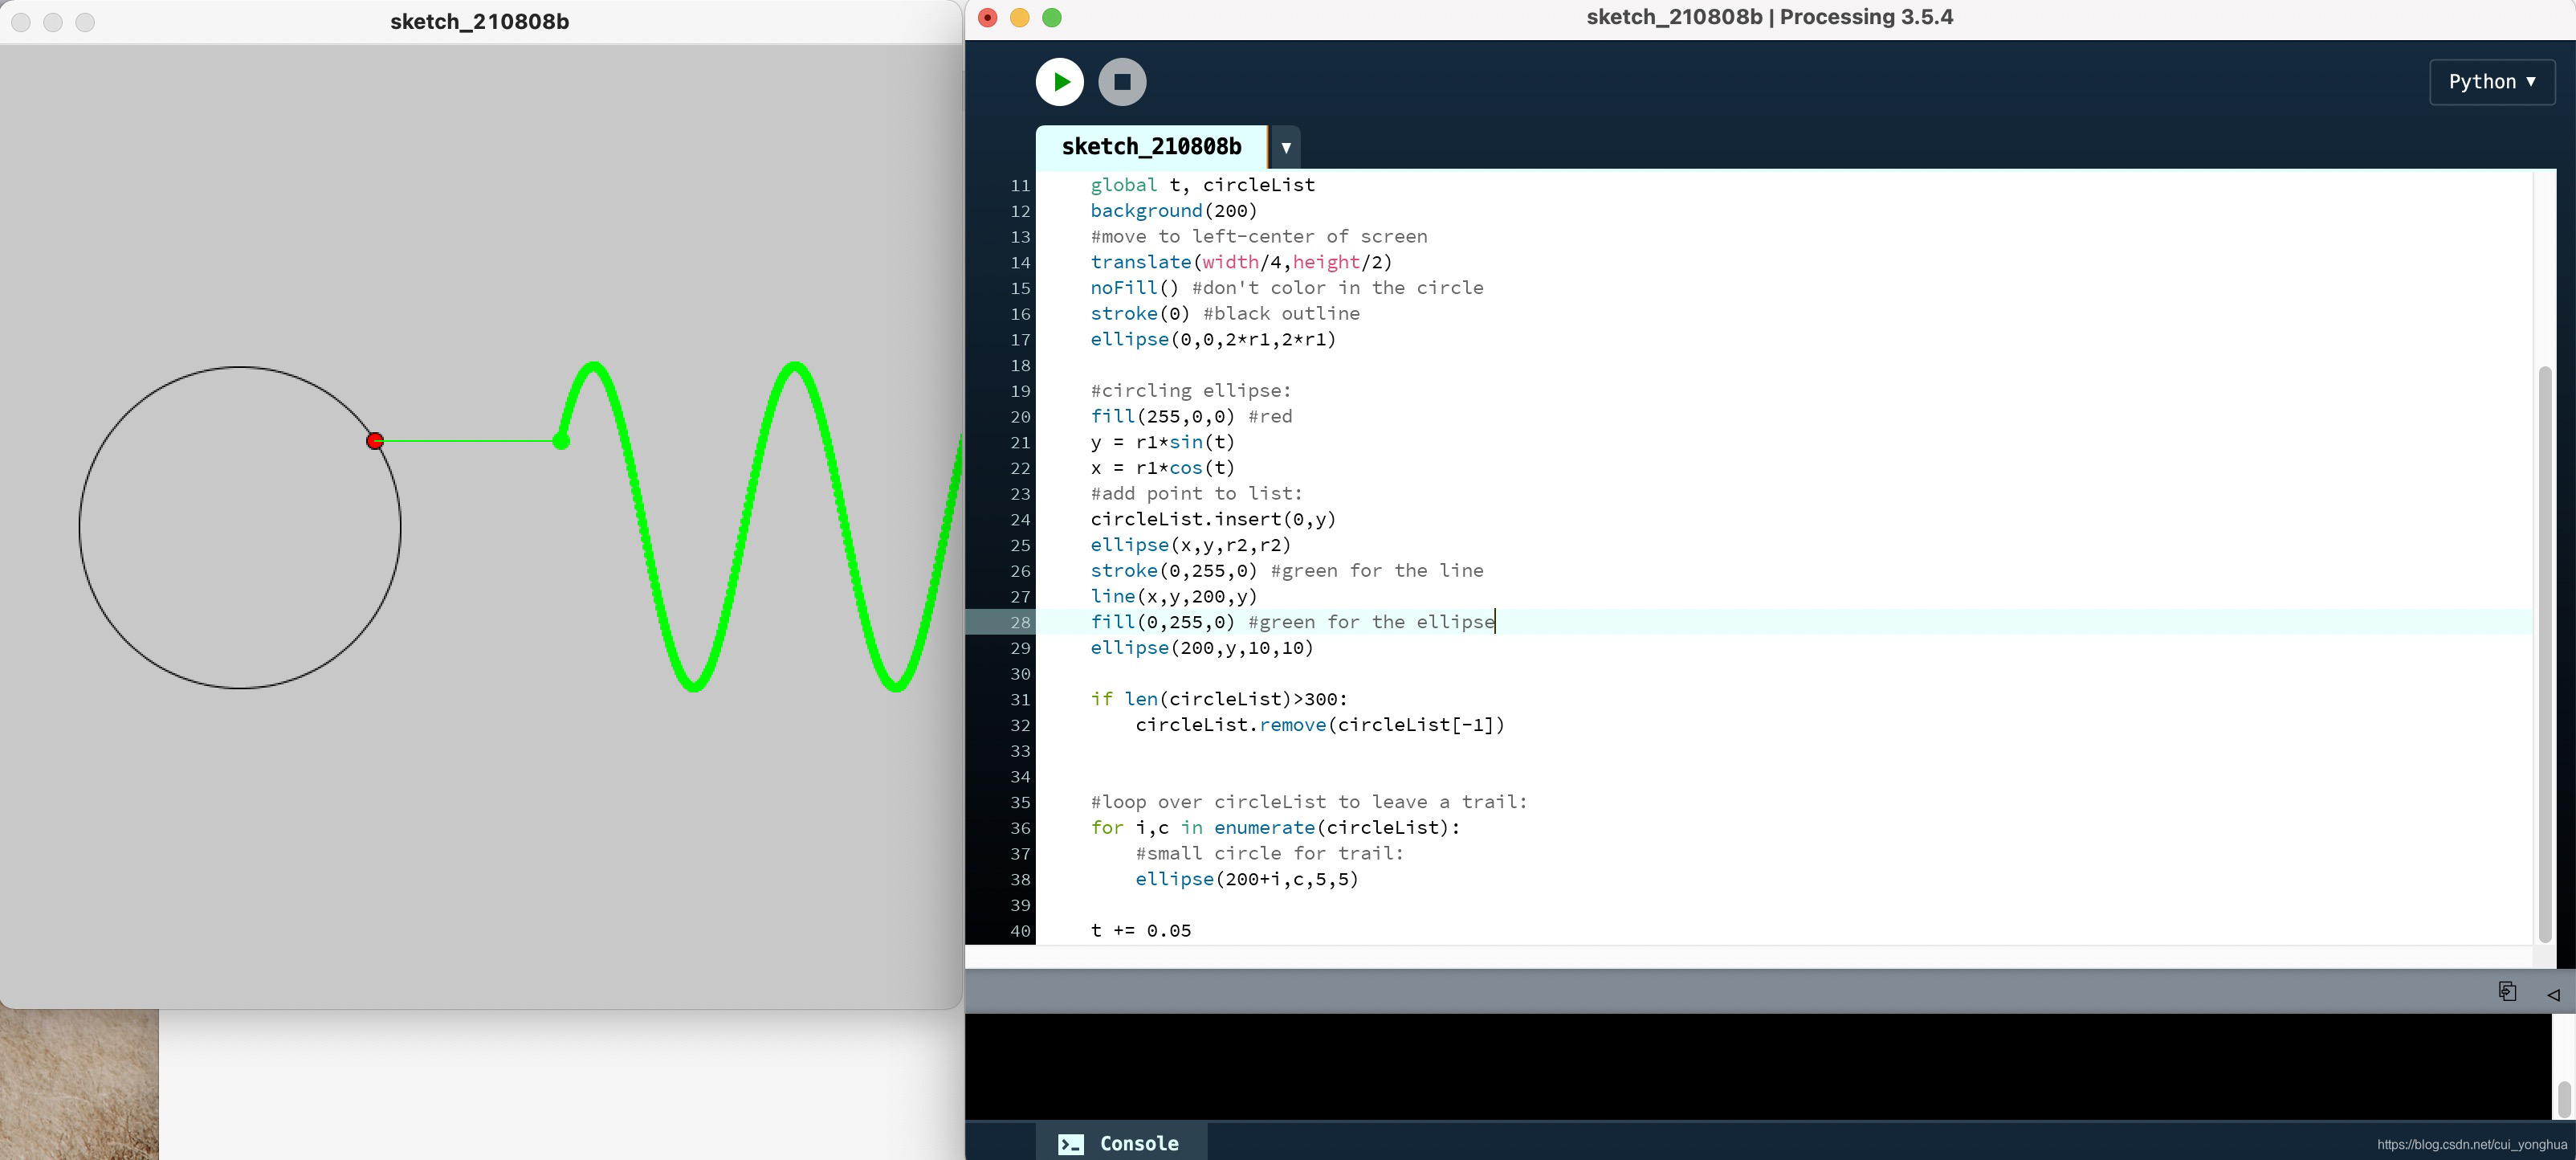2576x1160 pixels.
Task: Open the Console tab
Action: coord(1120,1143)
